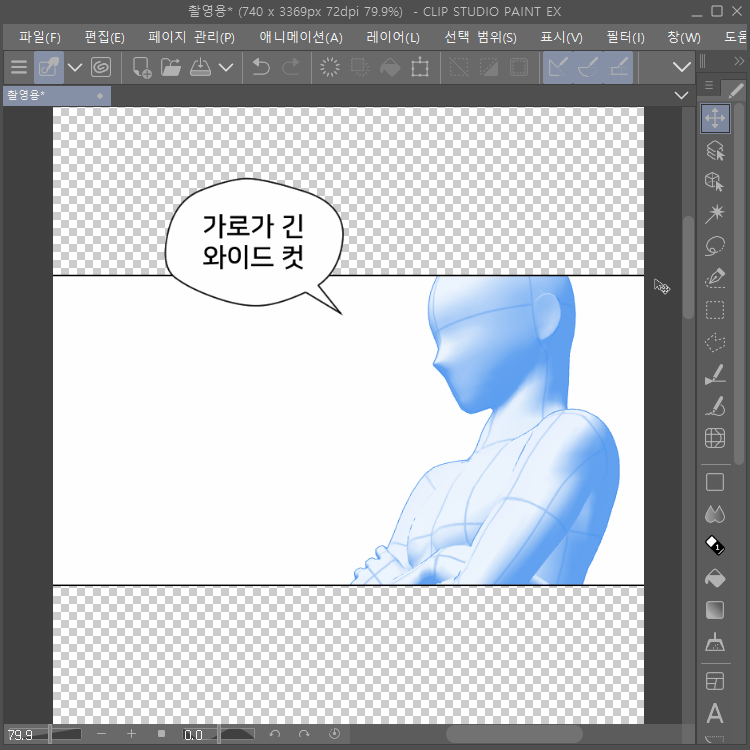The height and width of the screenshot is (750, 750).
Task: Select the dust removal correction tool
Action: (x=715, y=642)
